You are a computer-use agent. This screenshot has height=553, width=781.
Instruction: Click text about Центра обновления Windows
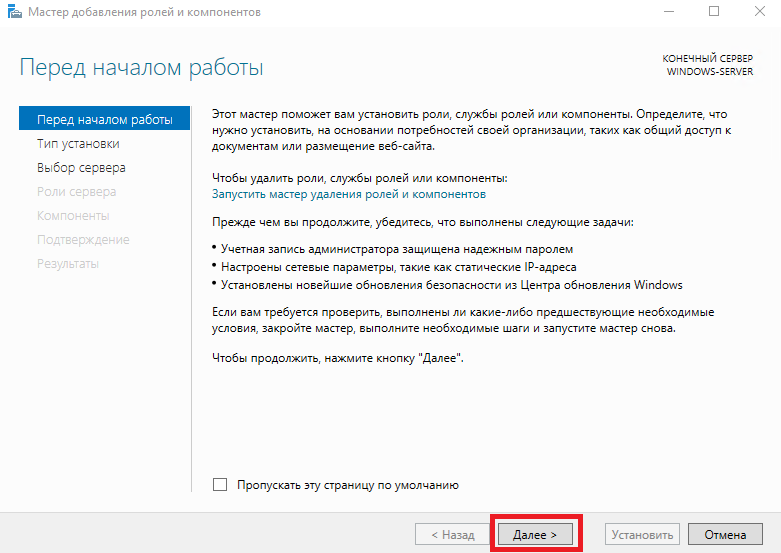coord(451,285)
